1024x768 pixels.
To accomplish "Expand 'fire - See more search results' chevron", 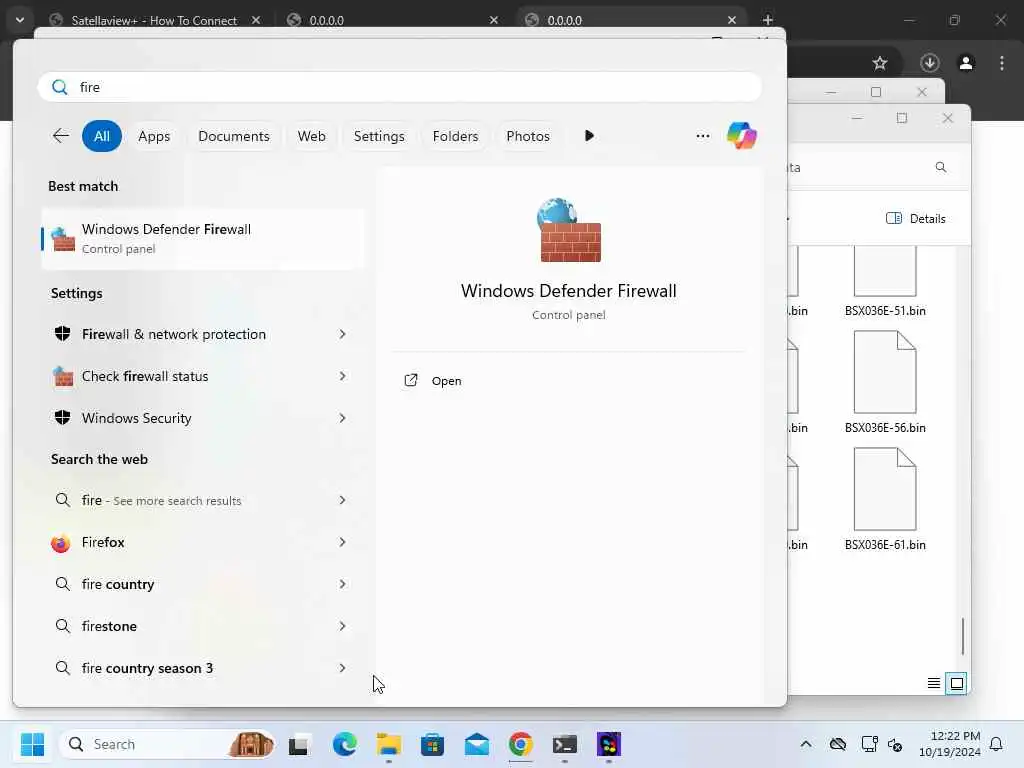I will point(342,500).
